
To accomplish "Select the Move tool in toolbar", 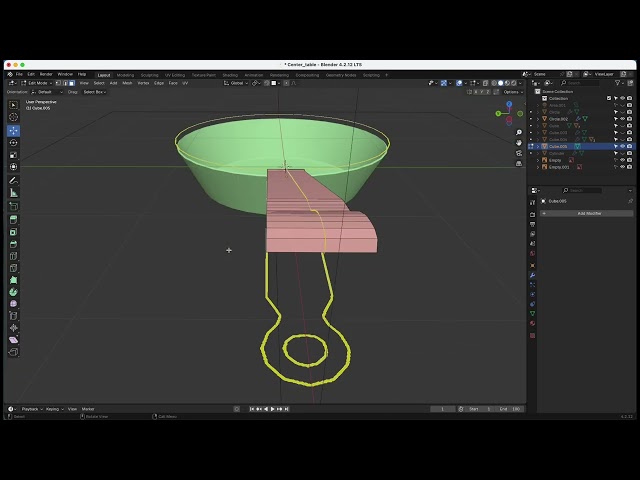I will click(13, 131).
